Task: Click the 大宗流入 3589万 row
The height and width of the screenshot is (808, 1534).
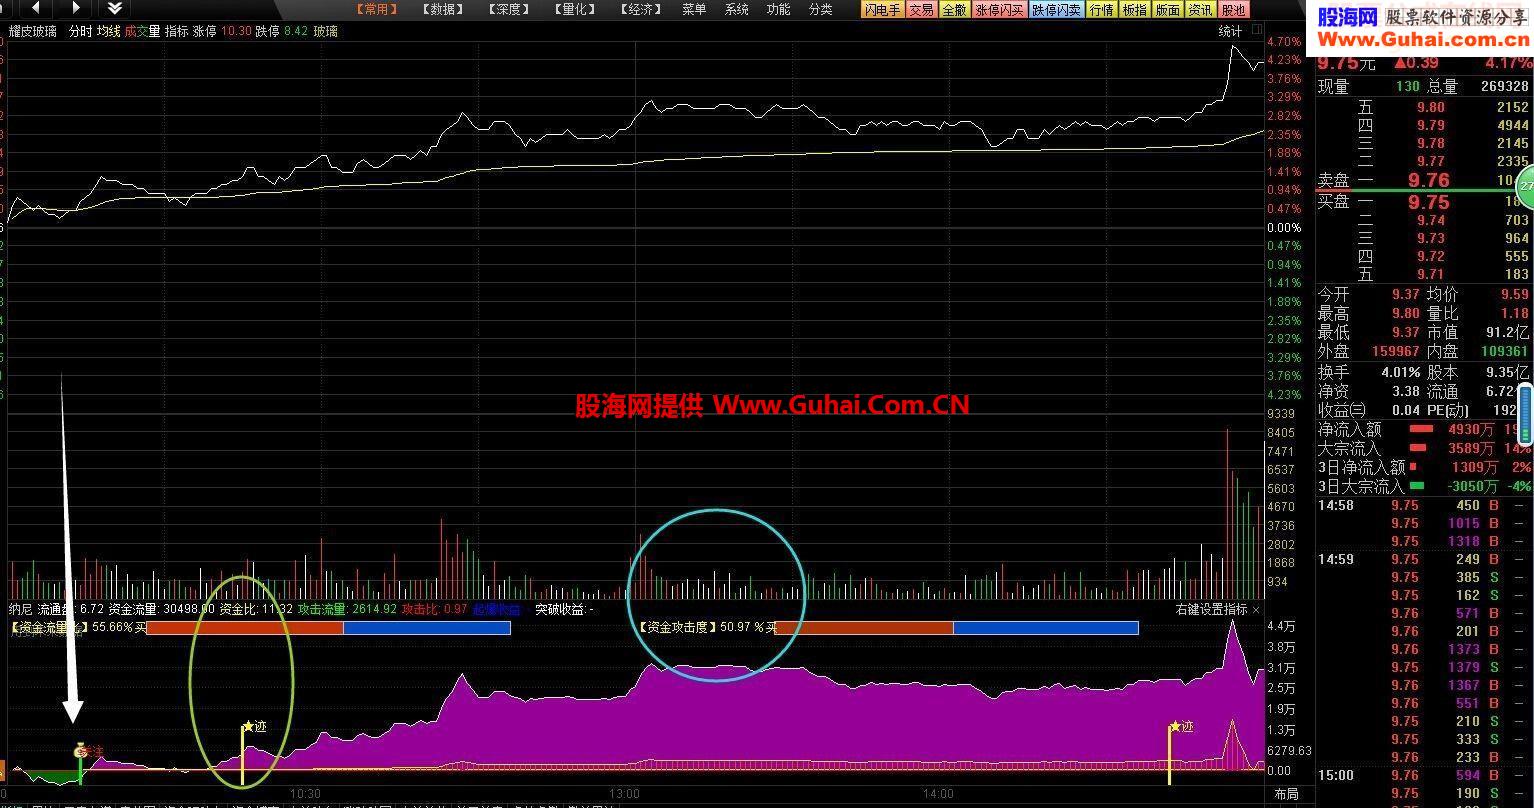Action: [1424, 448]
